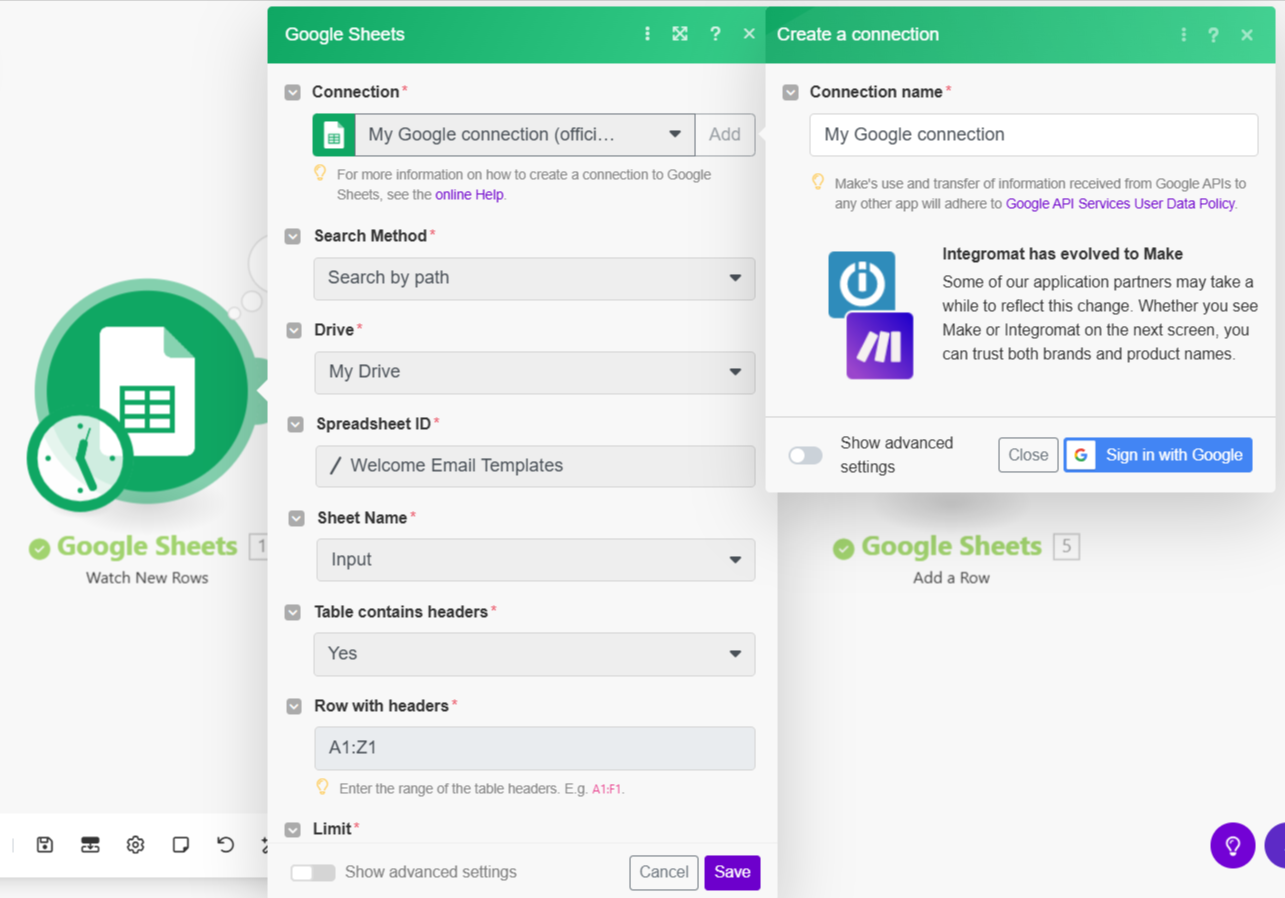Toggle the Limit field checkbox
This screenshot has width=1285, height=898.
click(293, 829)
